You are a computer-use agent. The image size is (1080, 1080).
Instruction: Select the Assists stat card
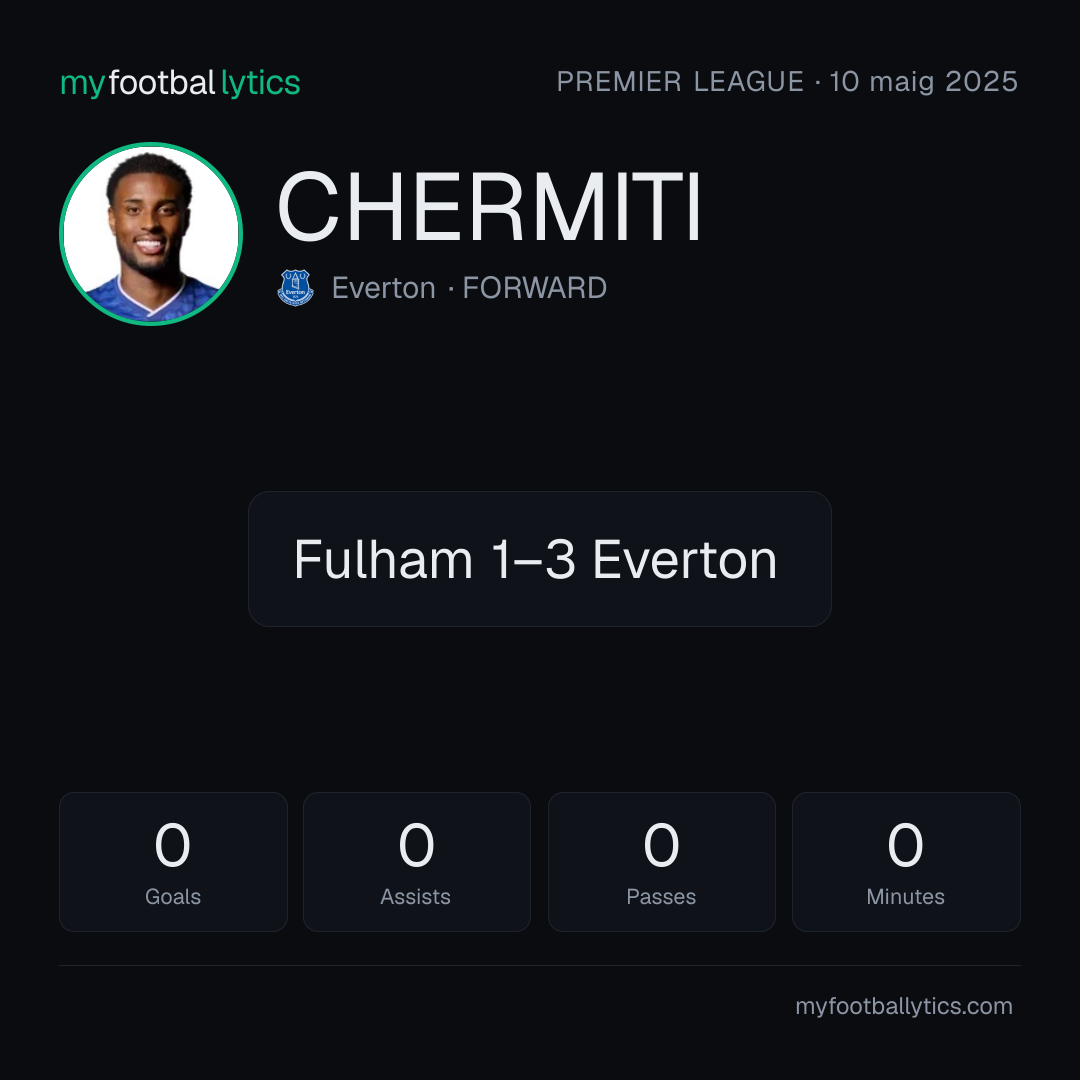(417, 862)
